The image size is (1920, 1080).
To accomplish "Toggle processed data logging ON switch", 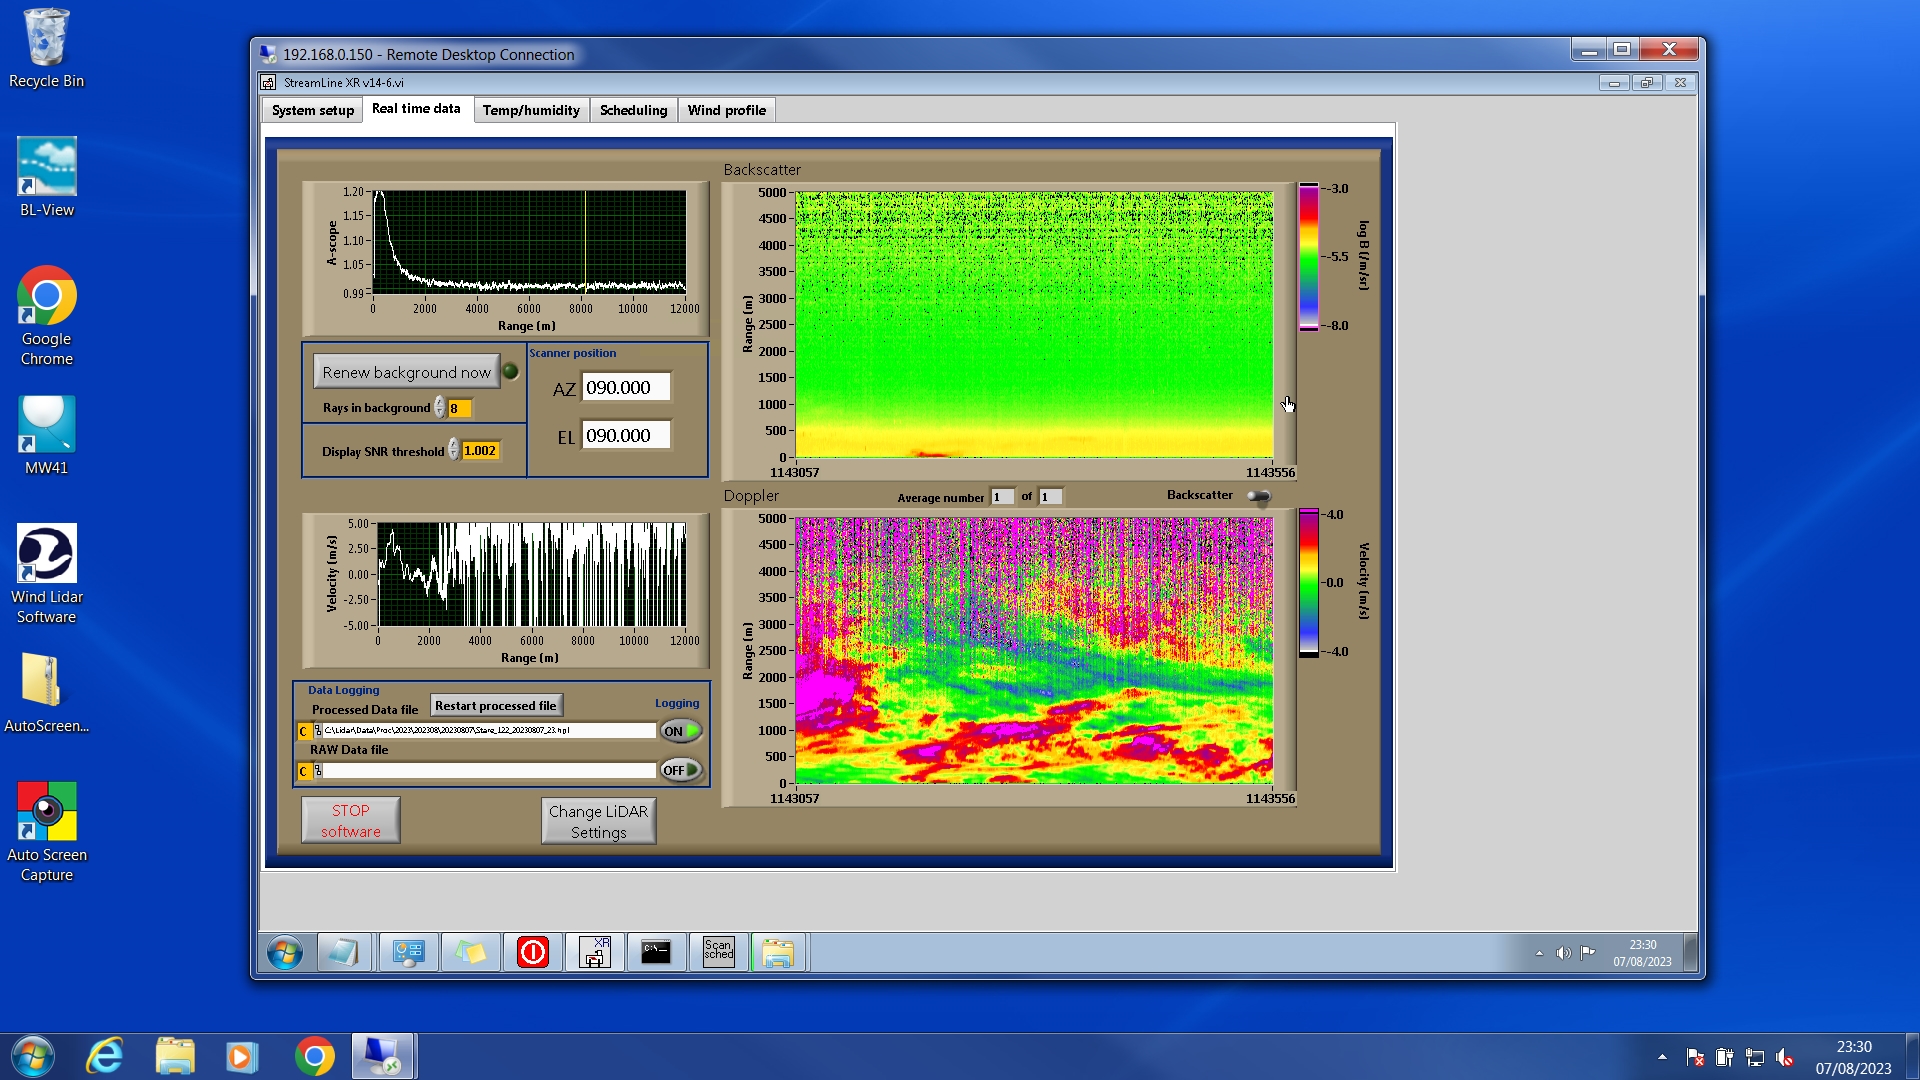I will (681, 731).
